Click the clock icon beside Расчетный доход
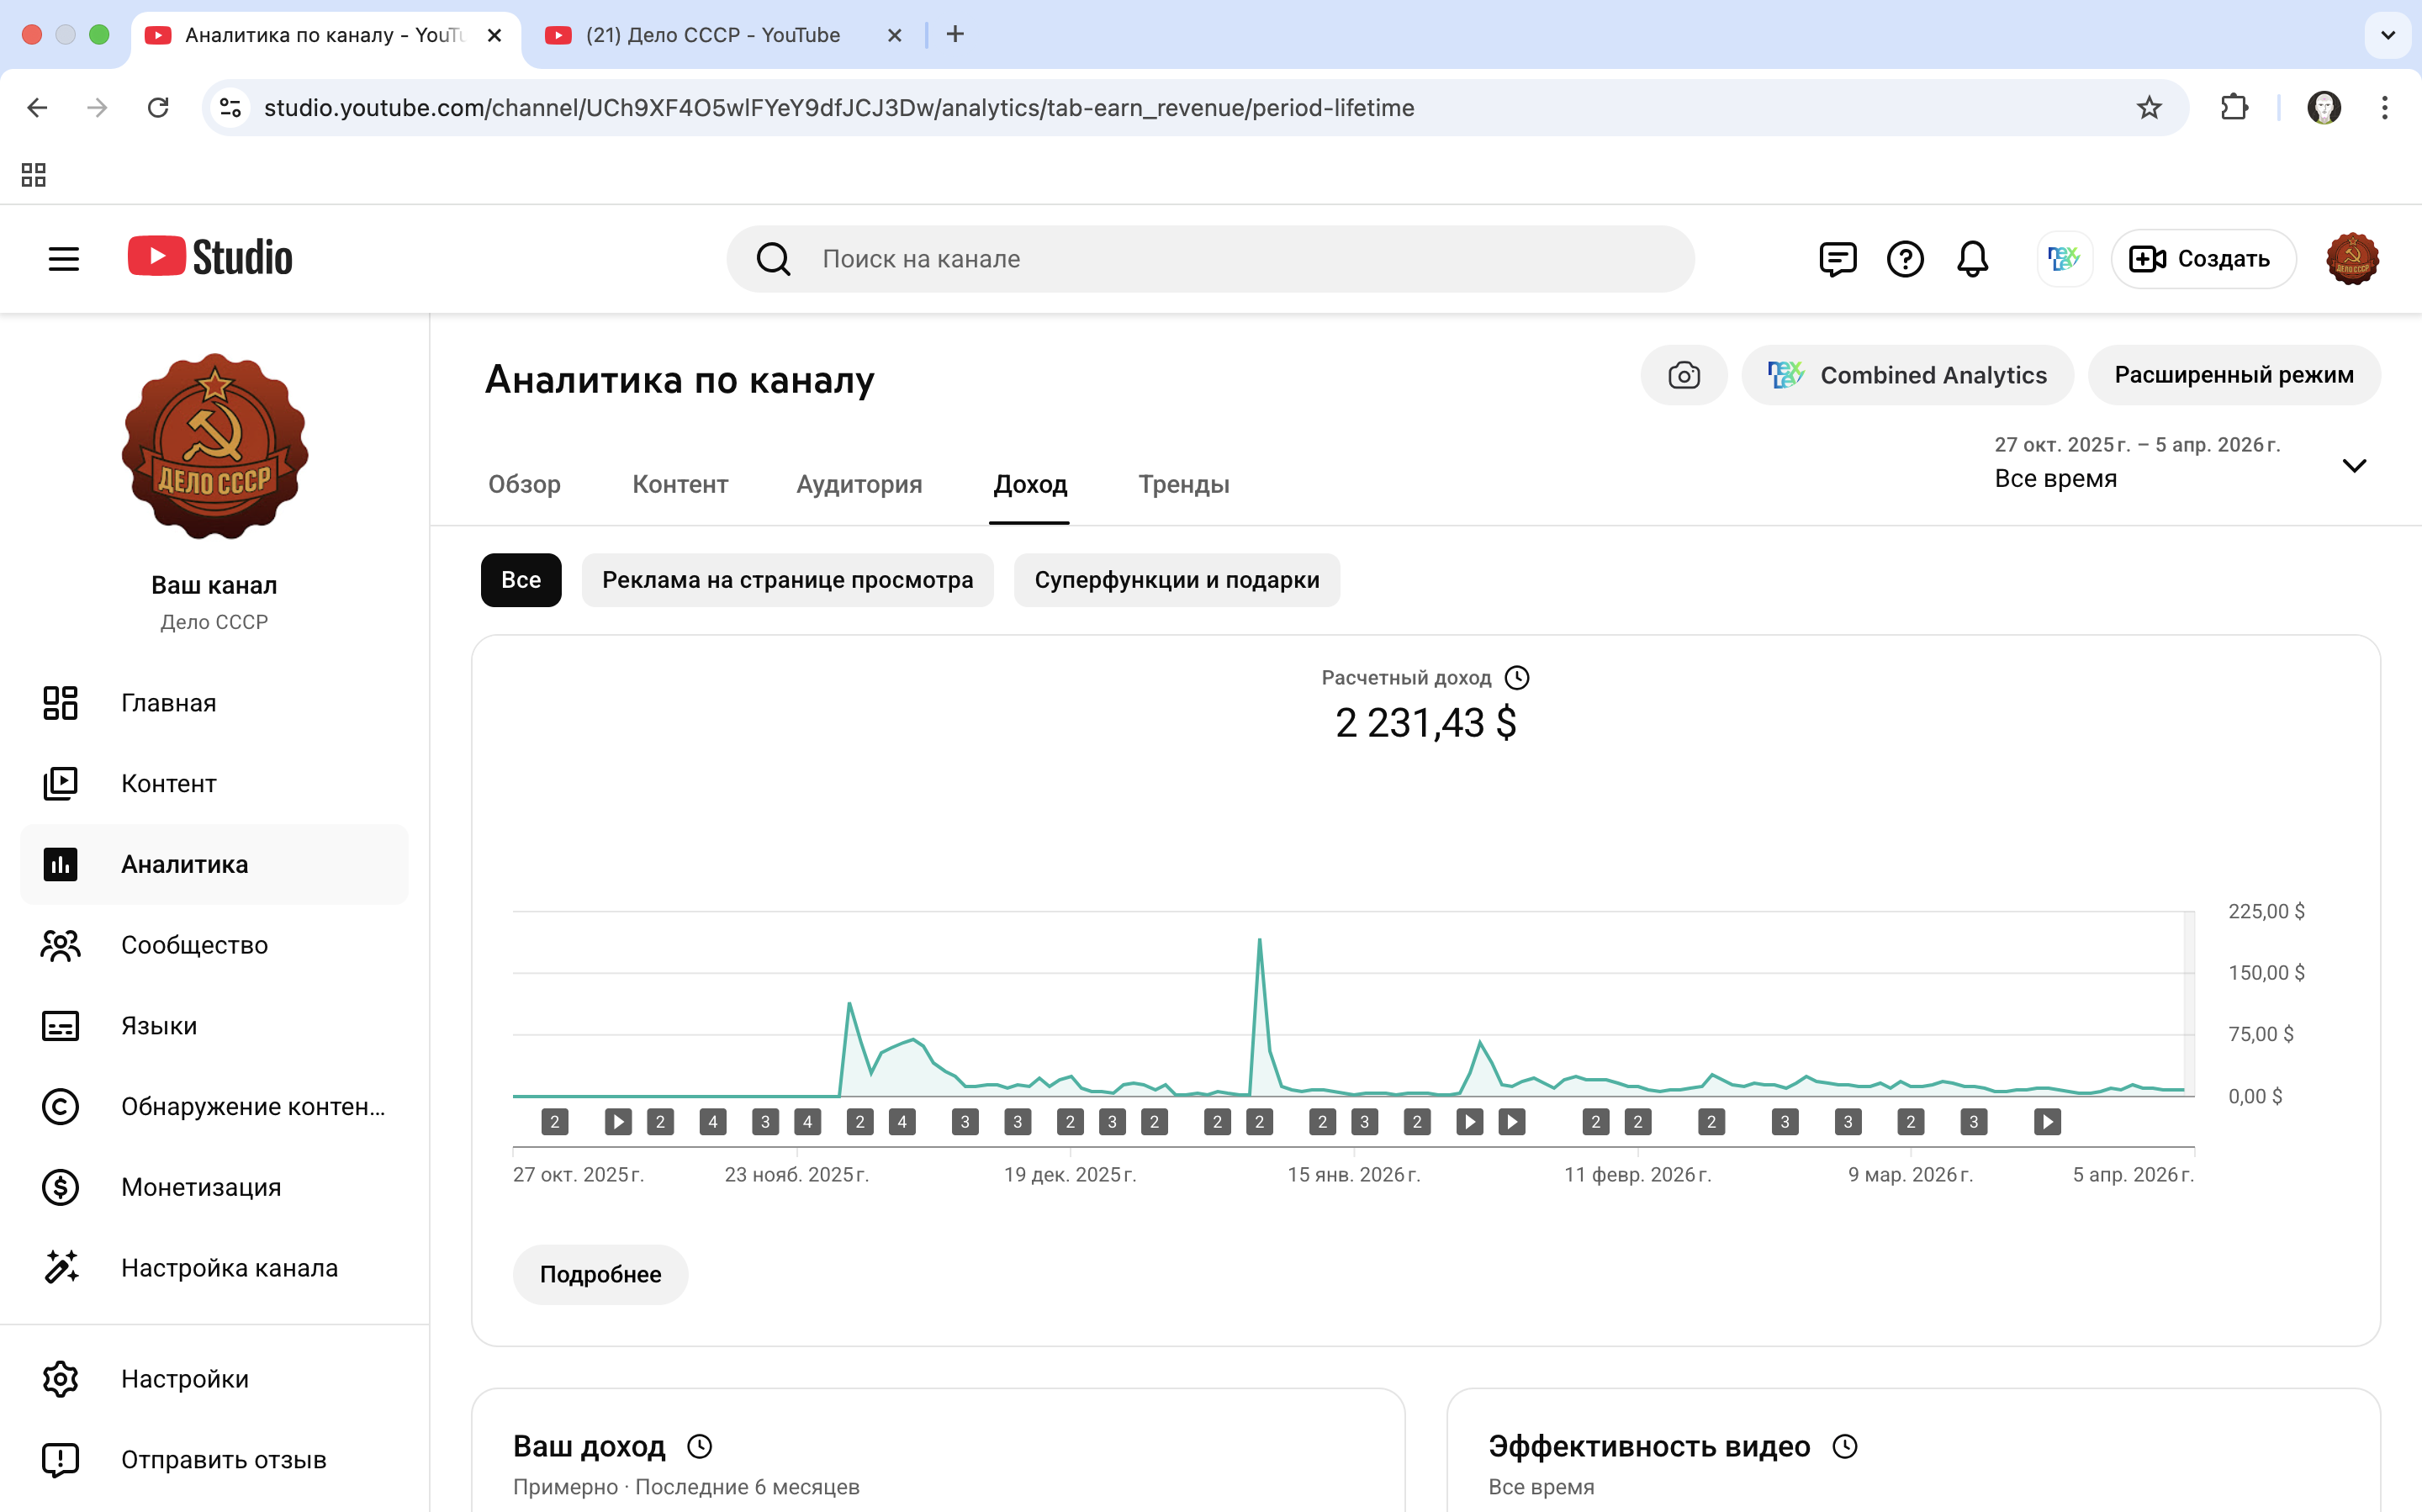 pyautogui.click(x=1517, y=678)
